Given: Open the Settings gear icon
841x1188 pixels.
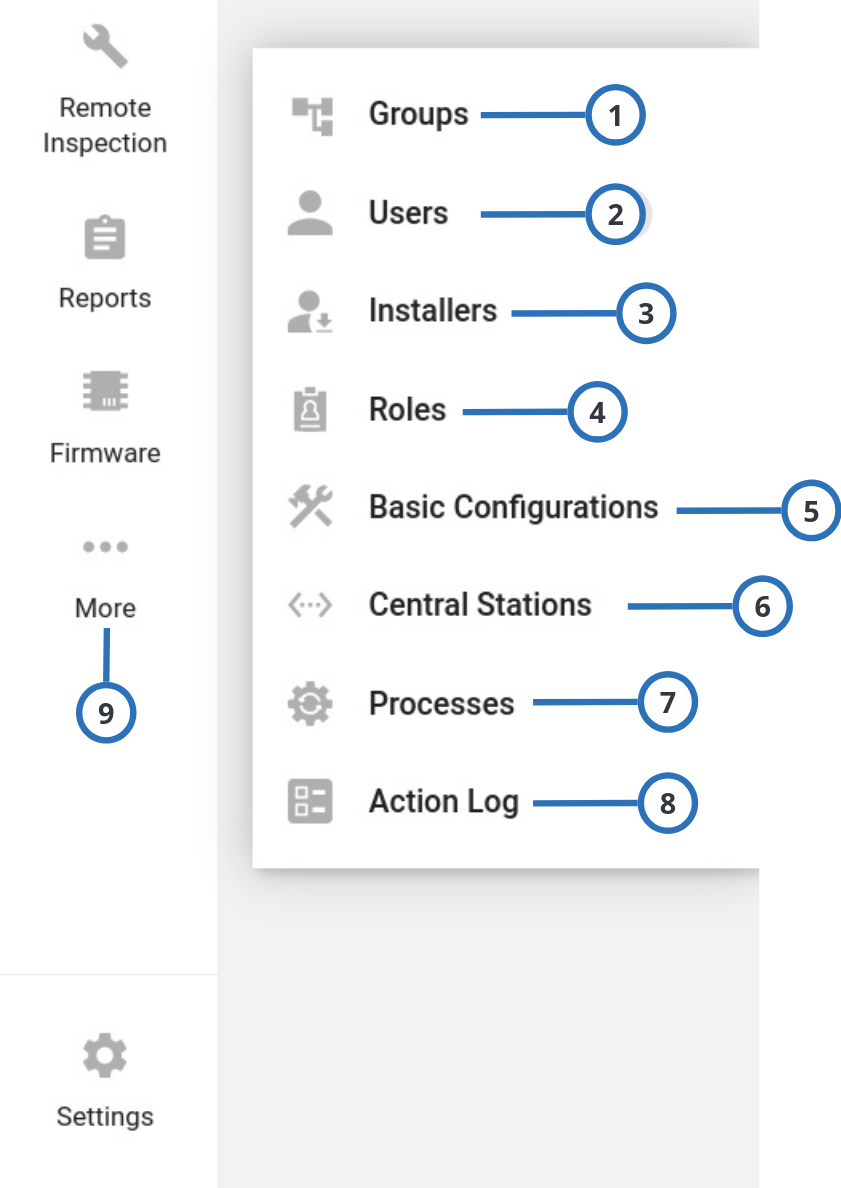Looking at the screenshot, I should click(105, 1056).
